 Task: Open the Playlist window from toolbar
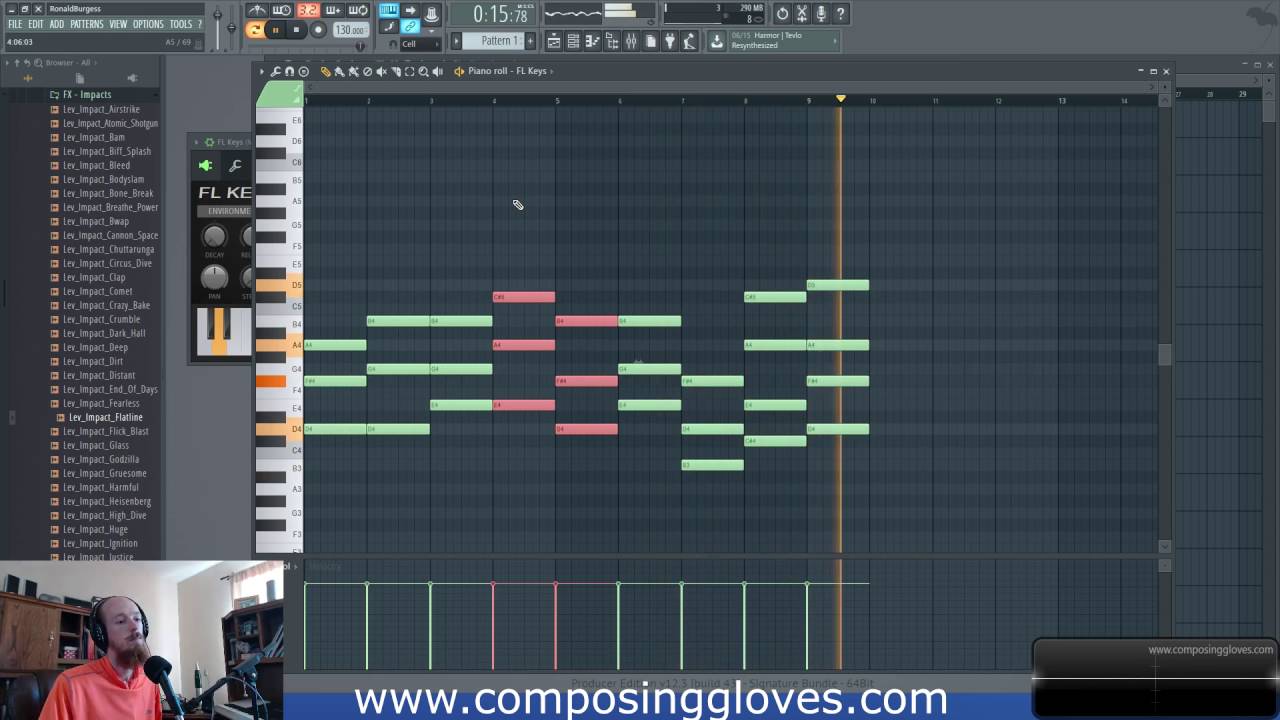[x=553, y=41]
